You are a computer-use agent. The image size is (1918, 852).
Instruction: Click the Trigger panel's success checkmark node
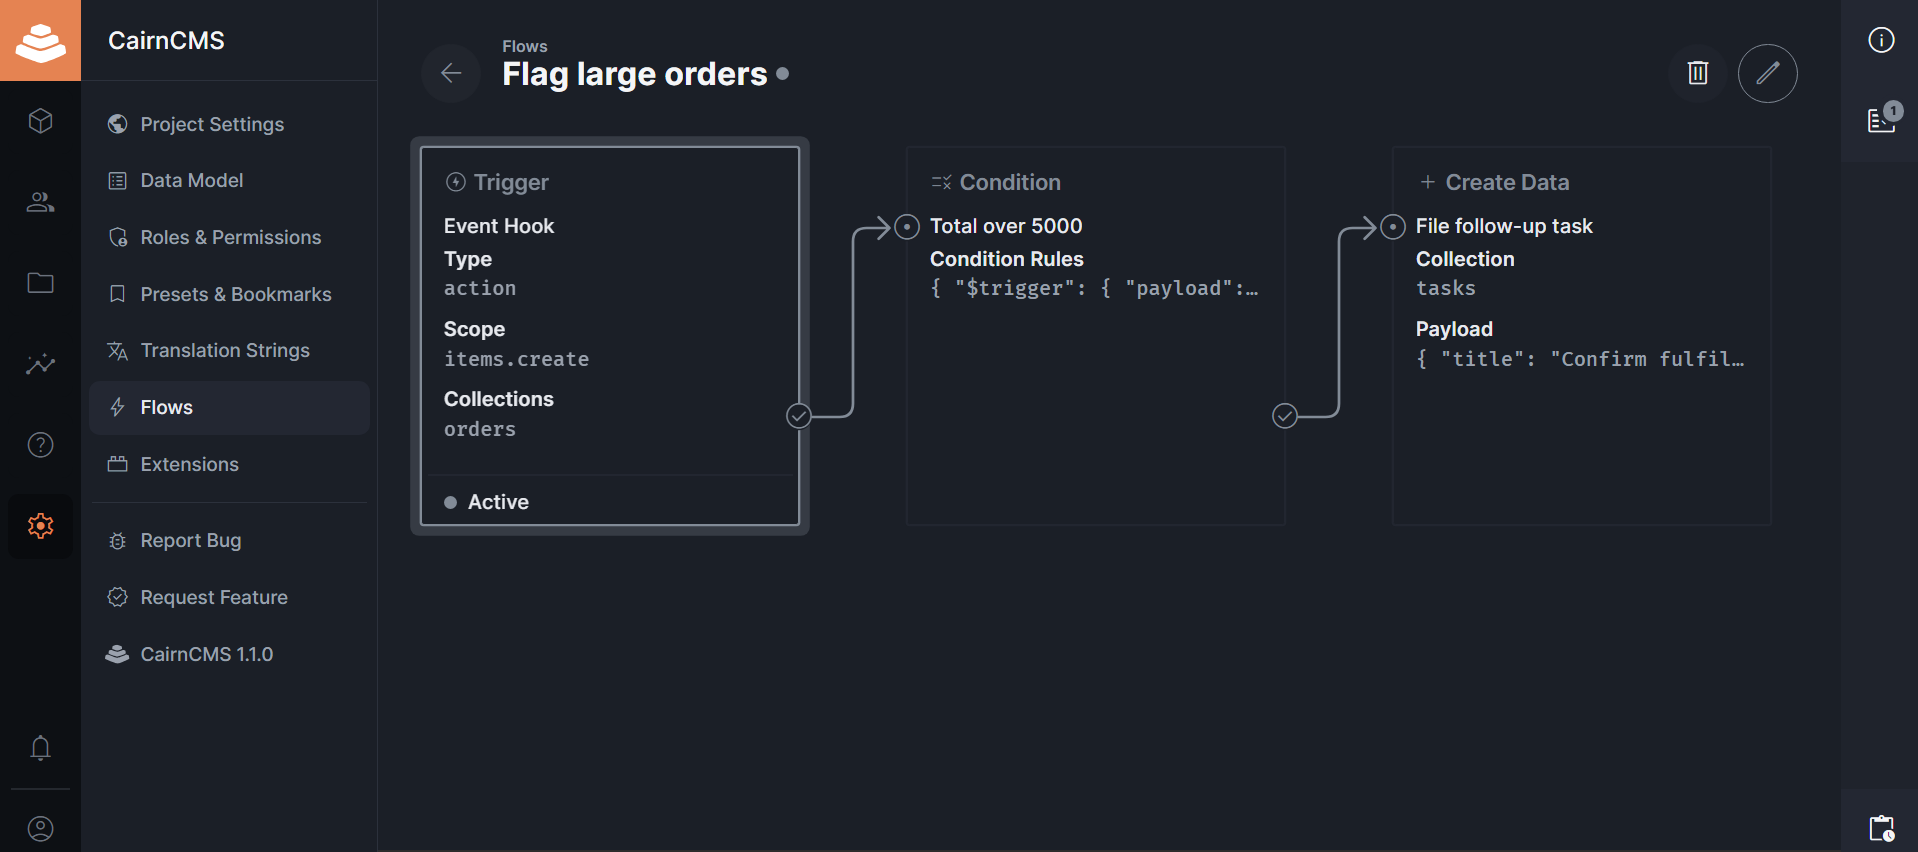pos(798,416)
